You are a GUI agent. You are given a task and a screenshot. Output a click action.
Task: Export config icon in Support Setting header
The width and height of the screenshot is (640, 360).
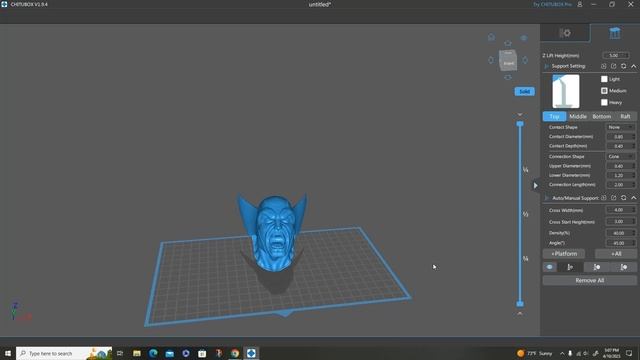613,66
